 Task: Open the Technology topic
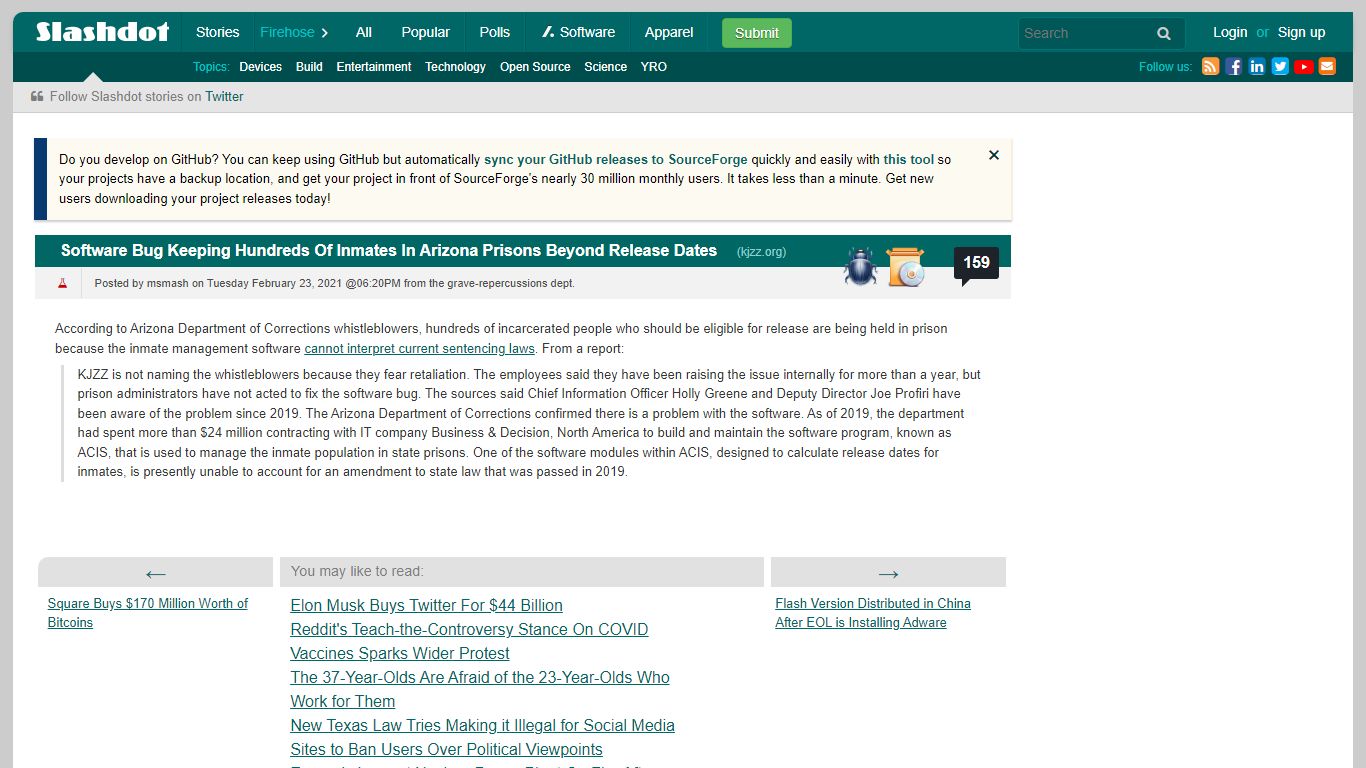tap(455, 67)
